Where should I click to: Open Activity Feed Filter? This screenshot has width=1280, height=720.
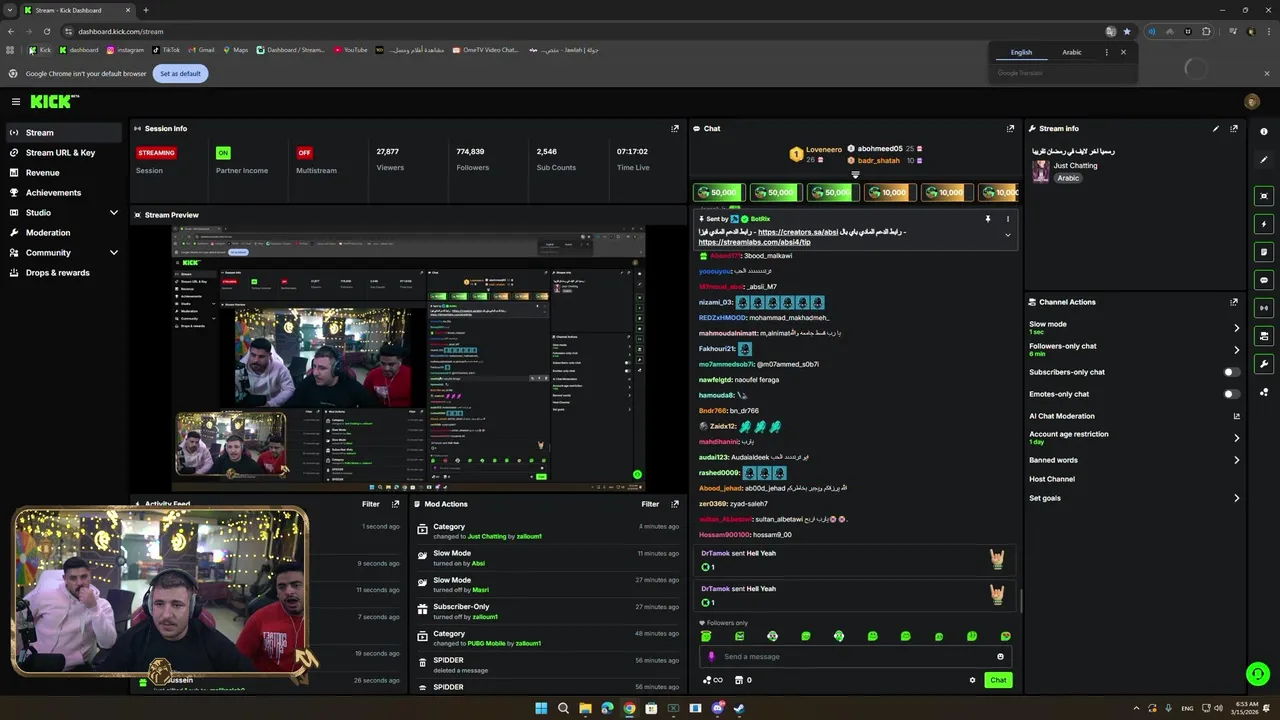(x=371, y=504)
